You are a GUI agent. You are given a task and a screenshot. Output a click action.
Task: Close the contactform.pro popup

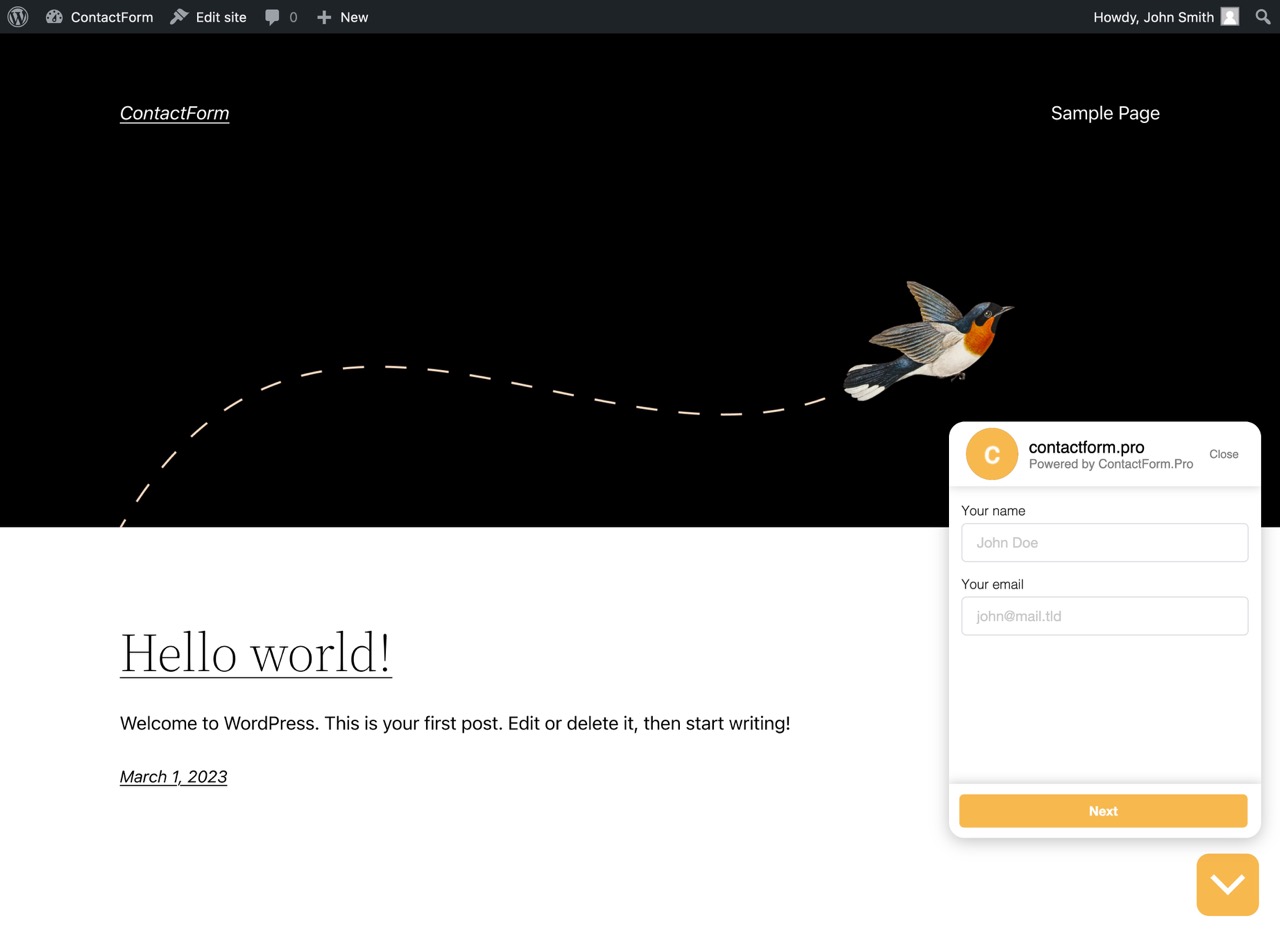(x=1223, y=454)
